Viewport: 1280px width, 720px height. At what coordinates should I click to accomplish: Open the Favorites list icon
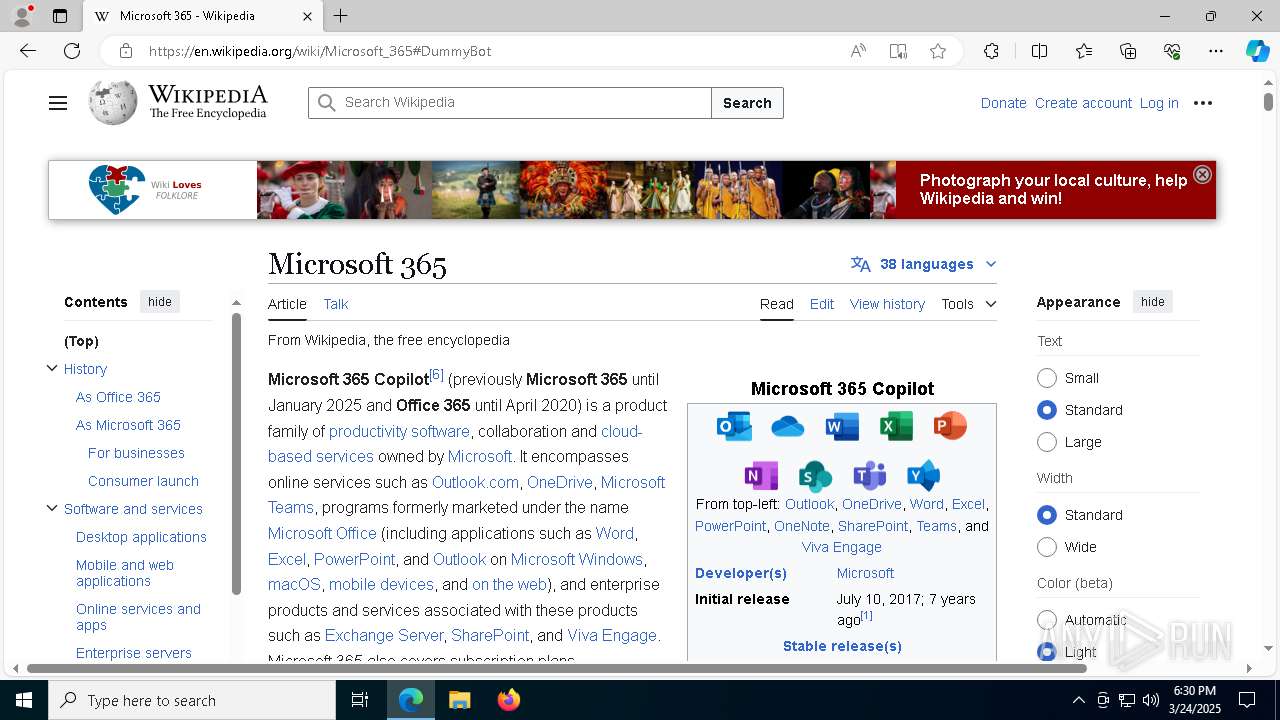pos(1084,51)
